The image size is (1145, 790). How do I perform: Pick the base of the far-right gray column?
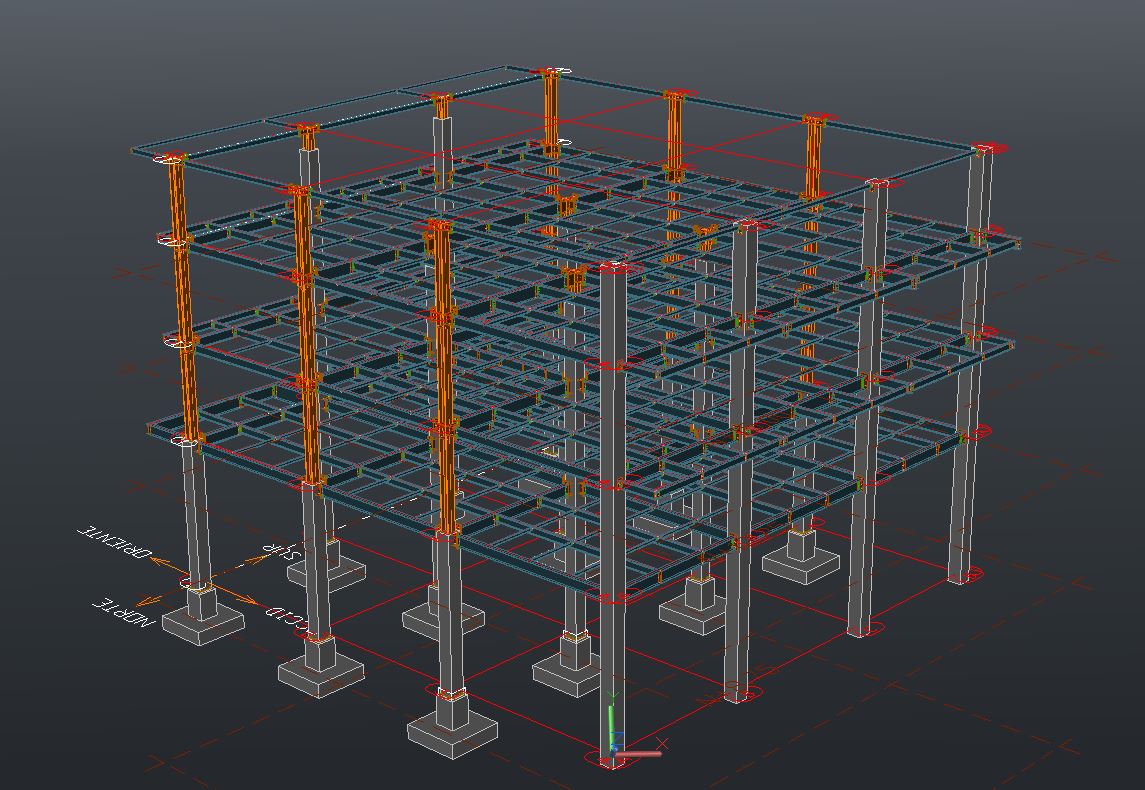click(961, 573)
